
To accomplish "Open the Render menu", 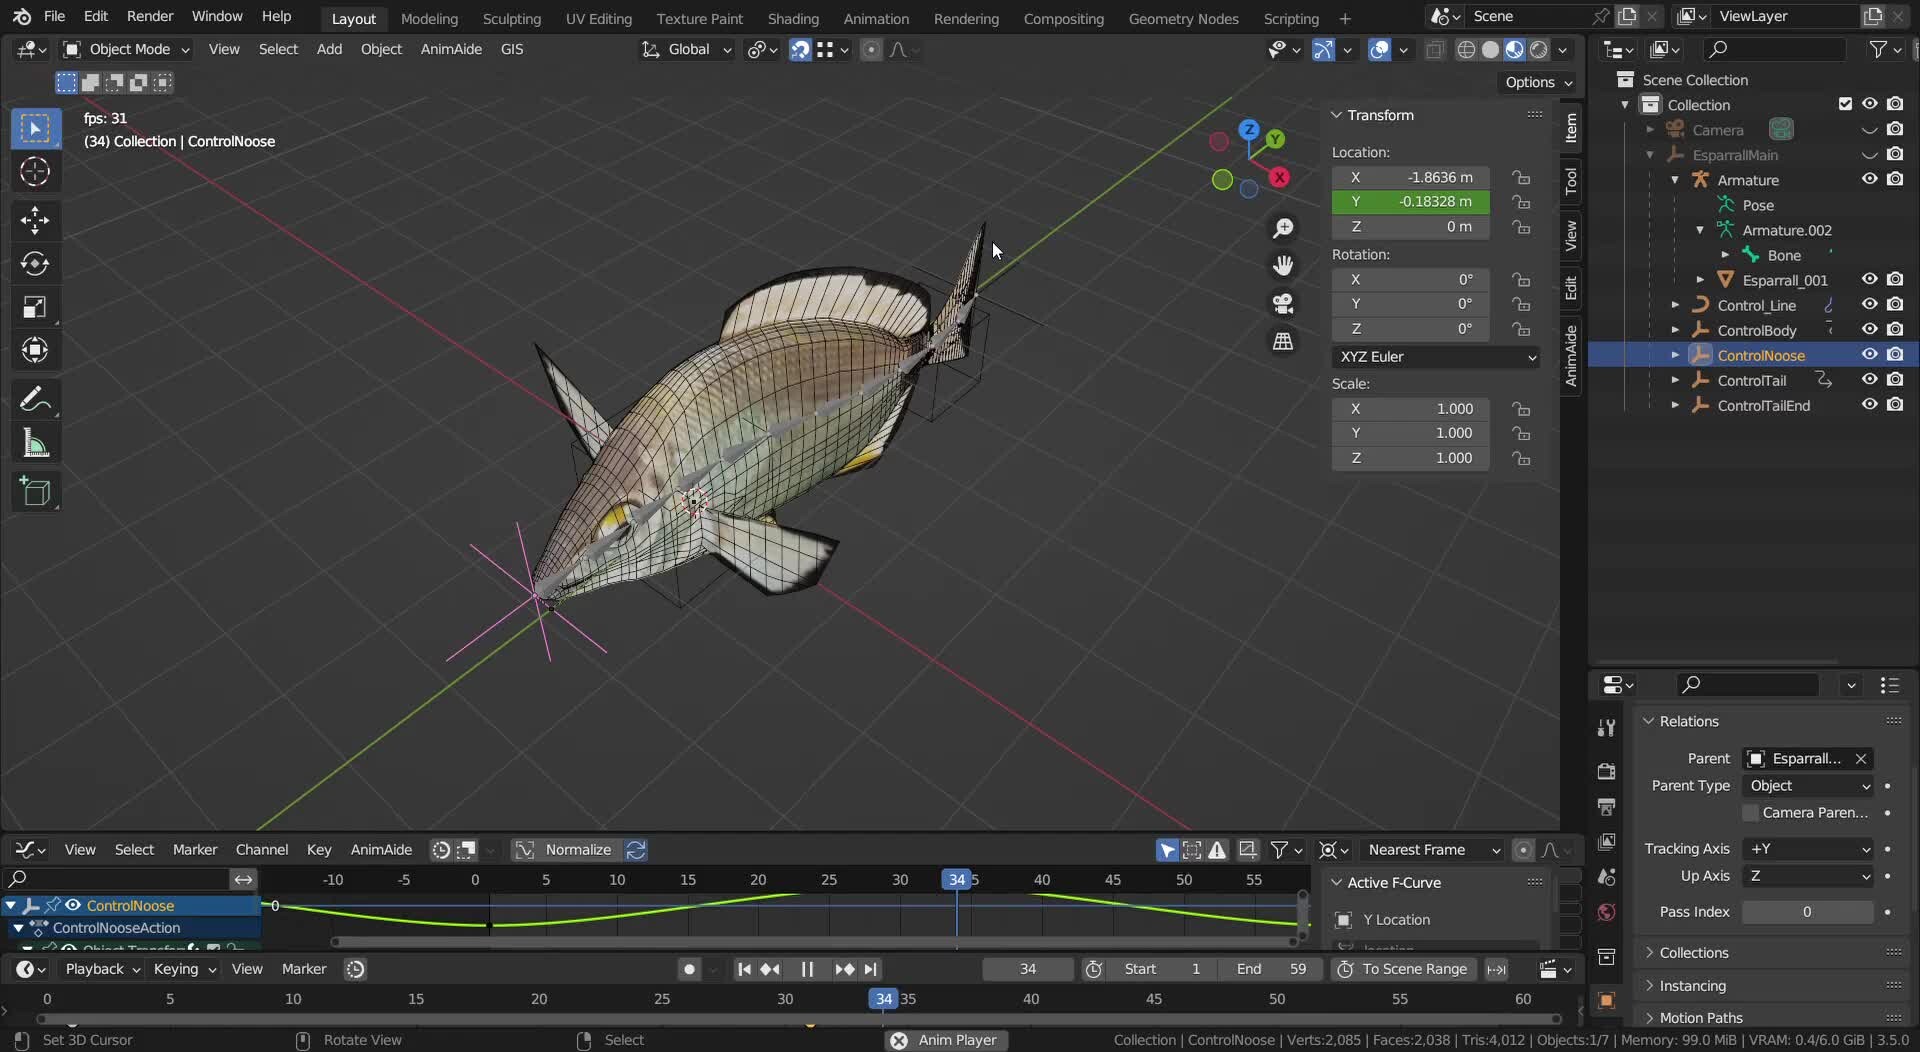I will 150,16.
